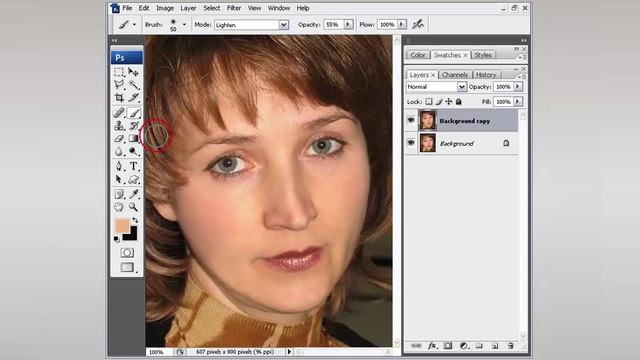Viewport: 640px width, 360px height.
Task: Swap foreground and background colors
Action: (x=135, y=220)
